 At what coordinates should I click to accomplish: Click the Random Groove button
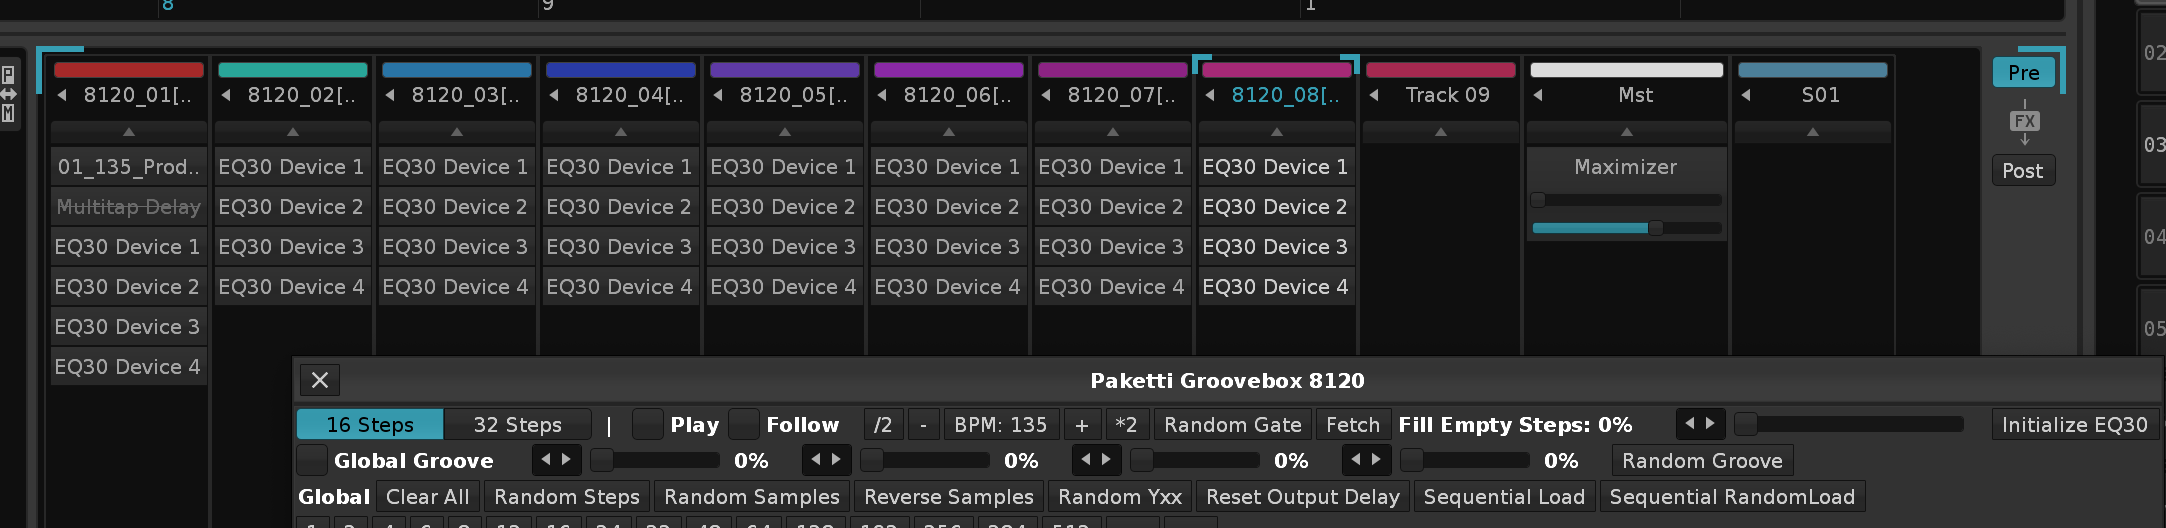1702,461
